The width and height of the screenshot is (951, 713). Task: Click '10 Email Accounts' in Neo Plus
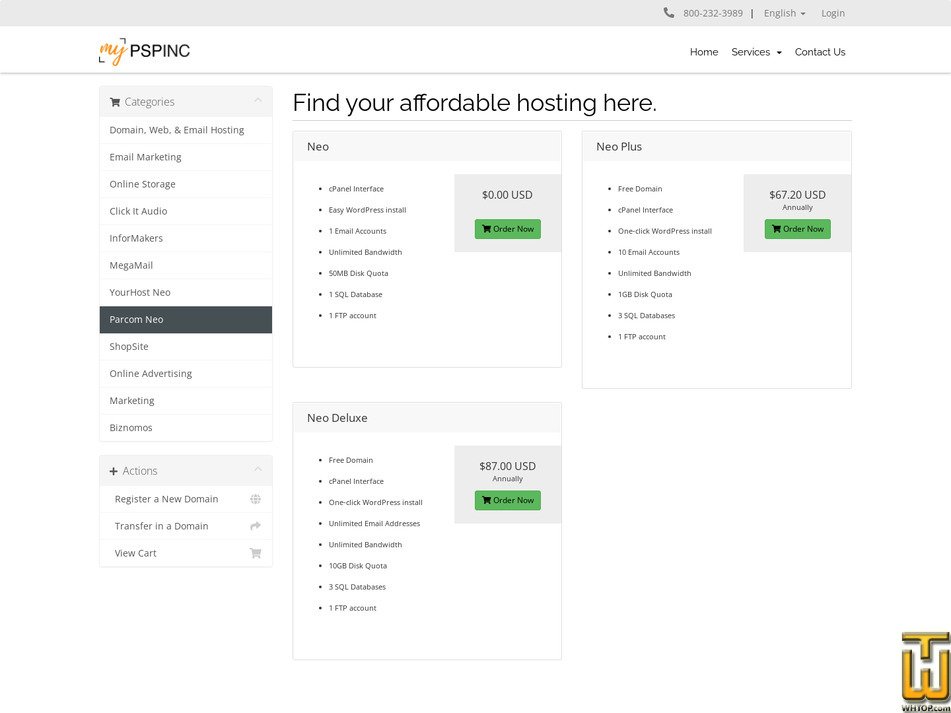tap(648, 252)
